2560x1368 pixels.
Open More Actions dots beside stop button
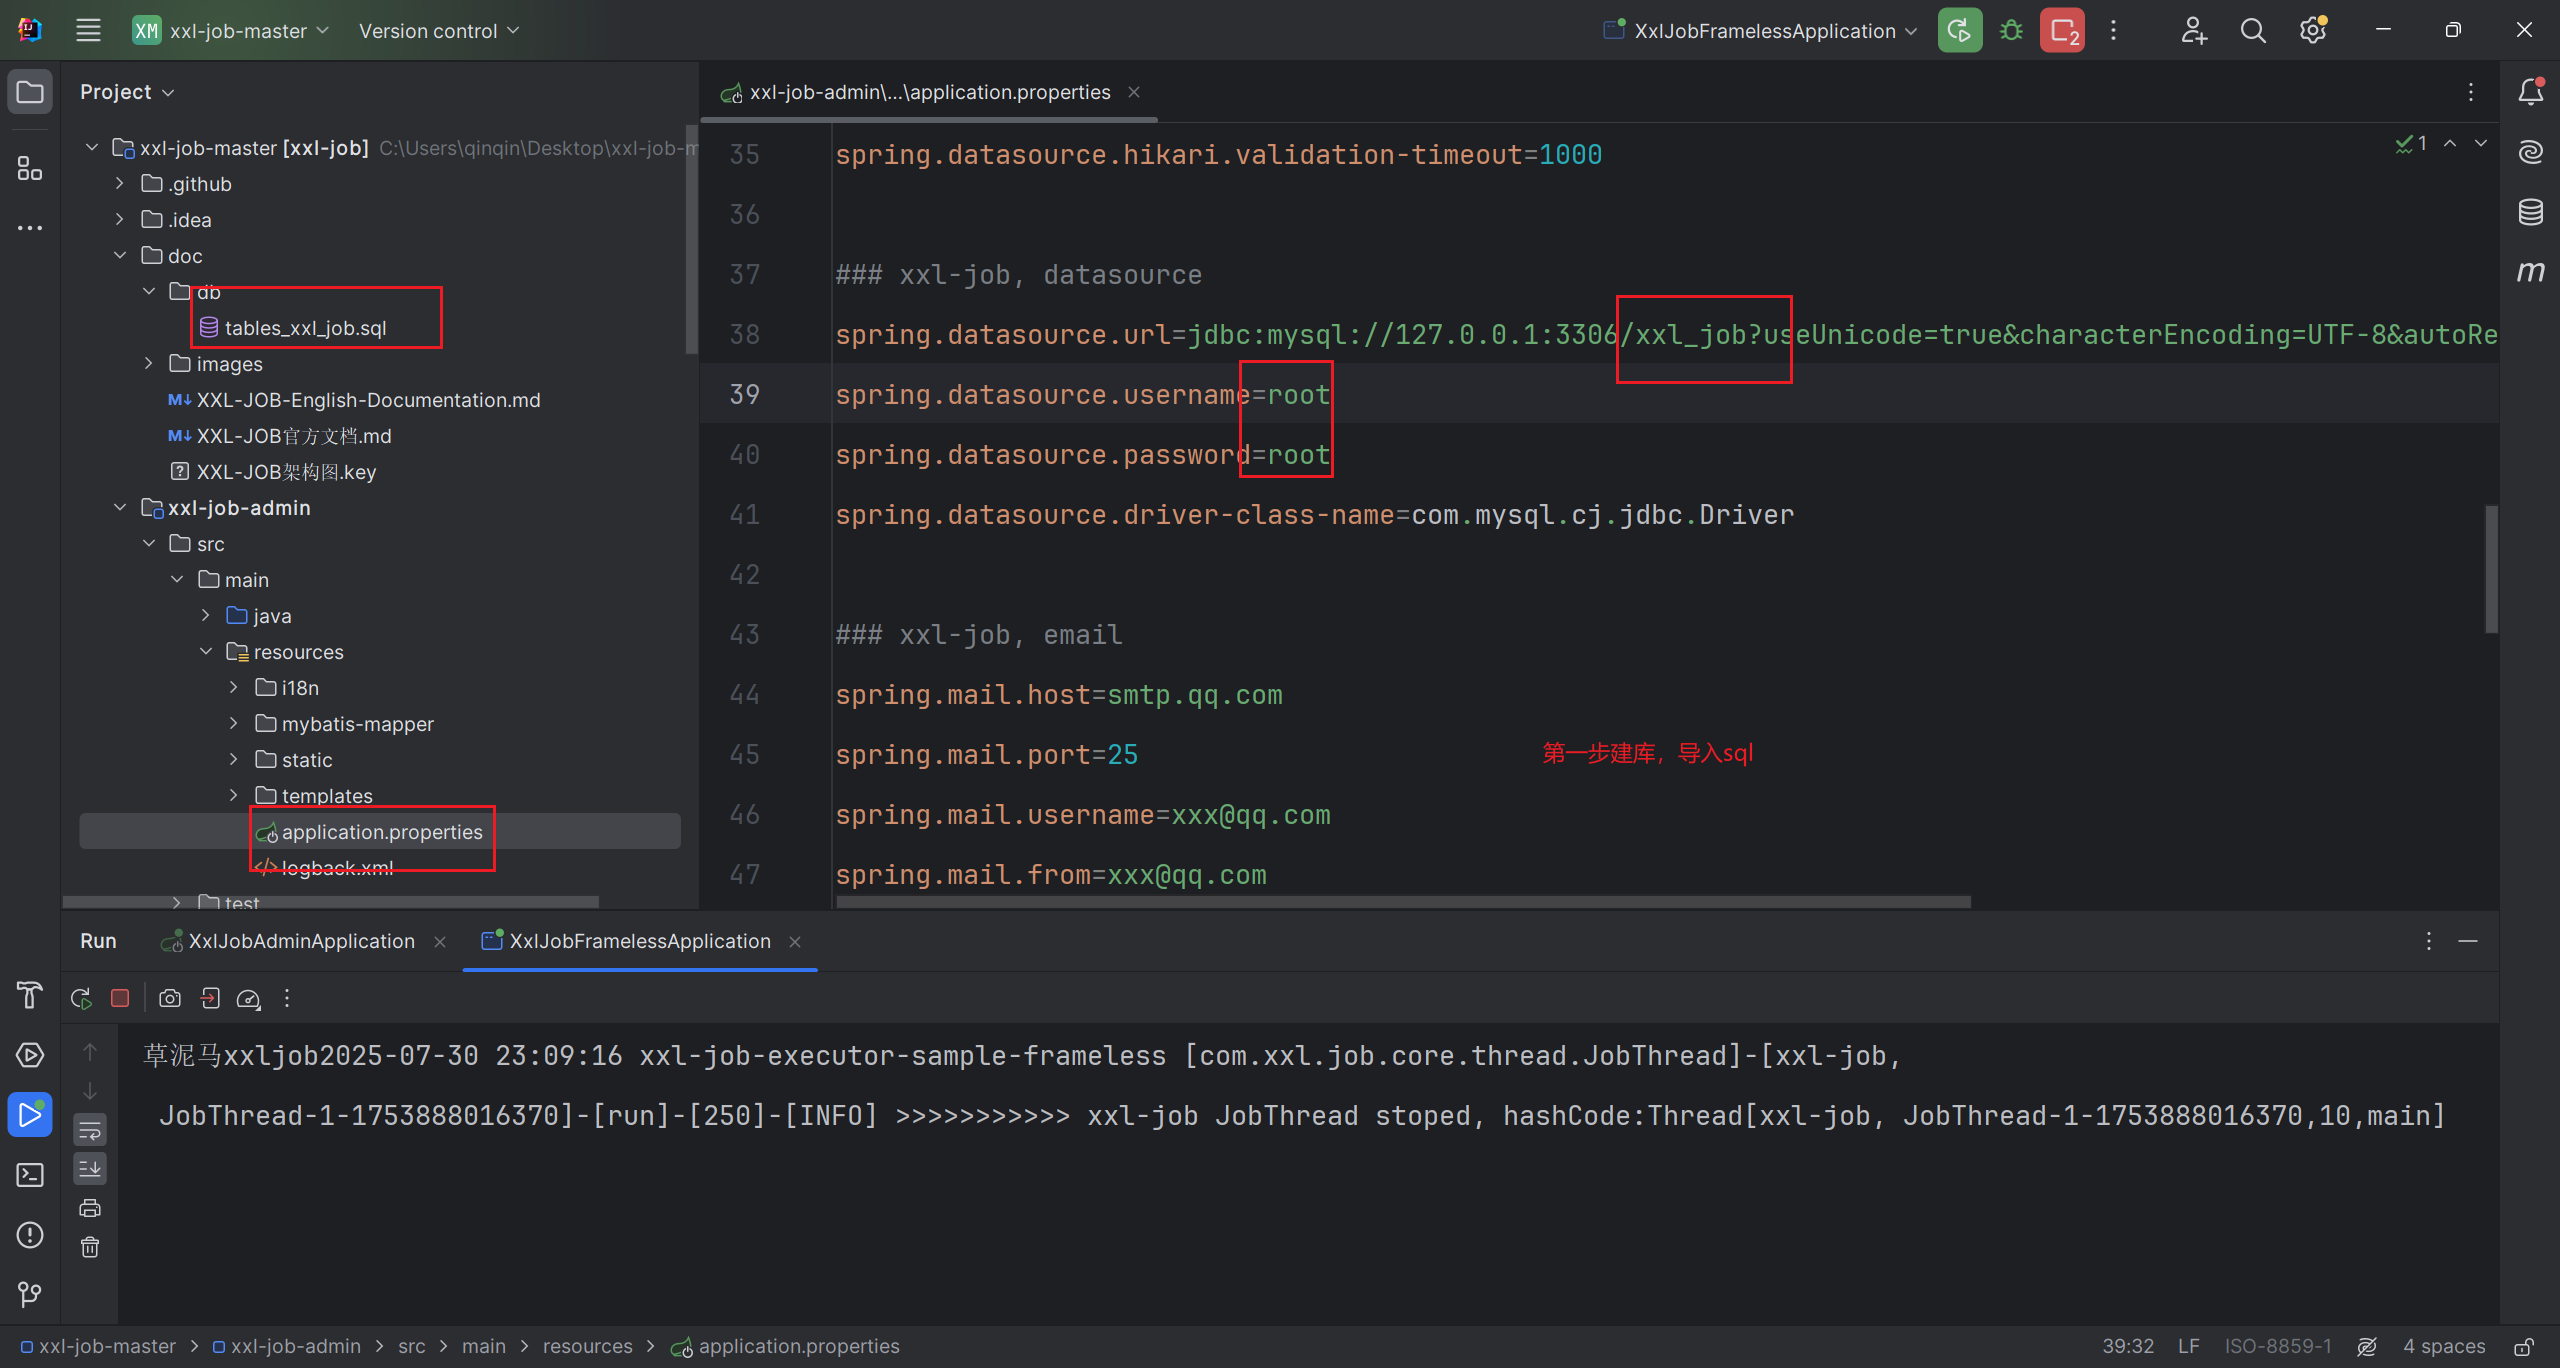(x=2113, y=30)
